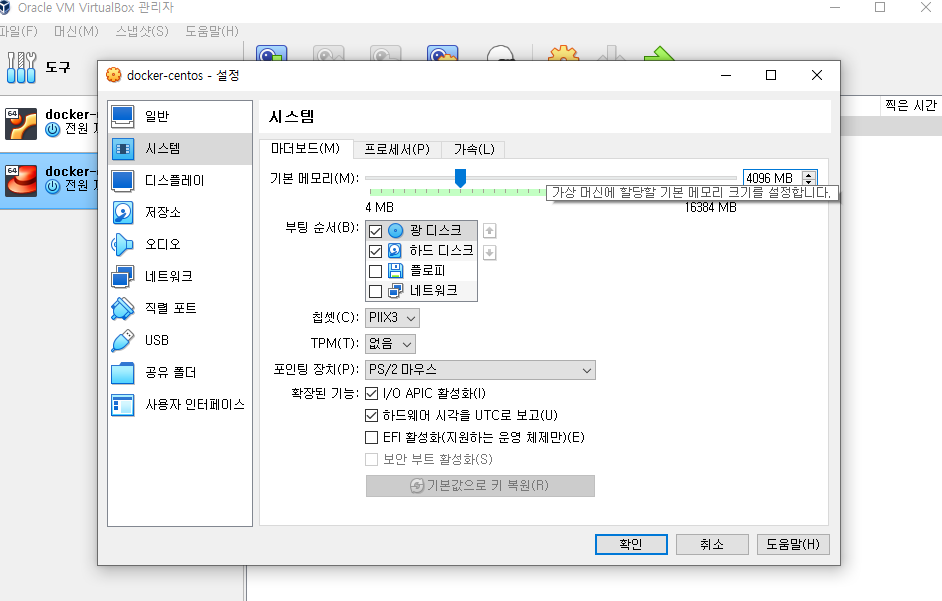Viewport: 942px width, 601px height.
Task: Open the 디스플레이 settings category
Action: [x=180, y=180]
